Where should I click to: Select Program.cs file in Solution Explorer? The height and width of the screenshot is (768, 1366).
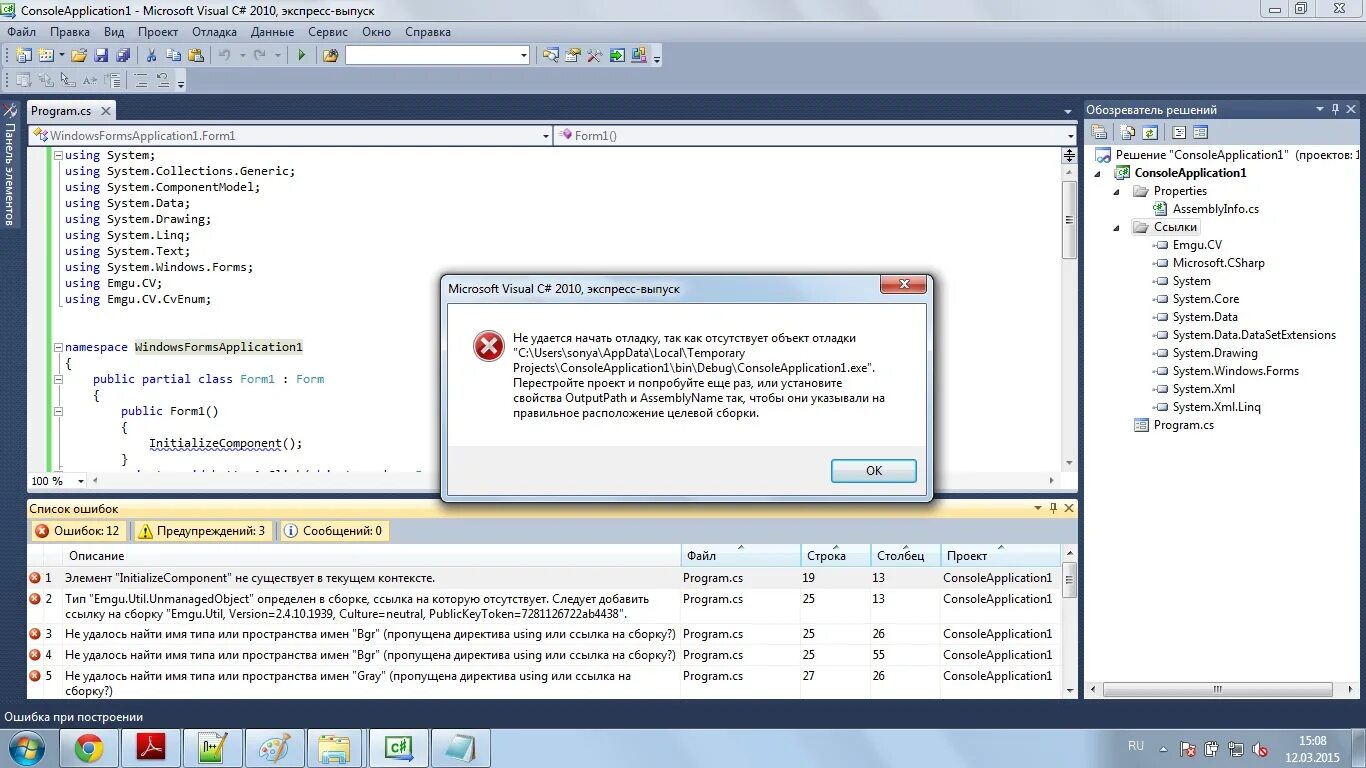pyautogui.click(x=1174, y=425)
